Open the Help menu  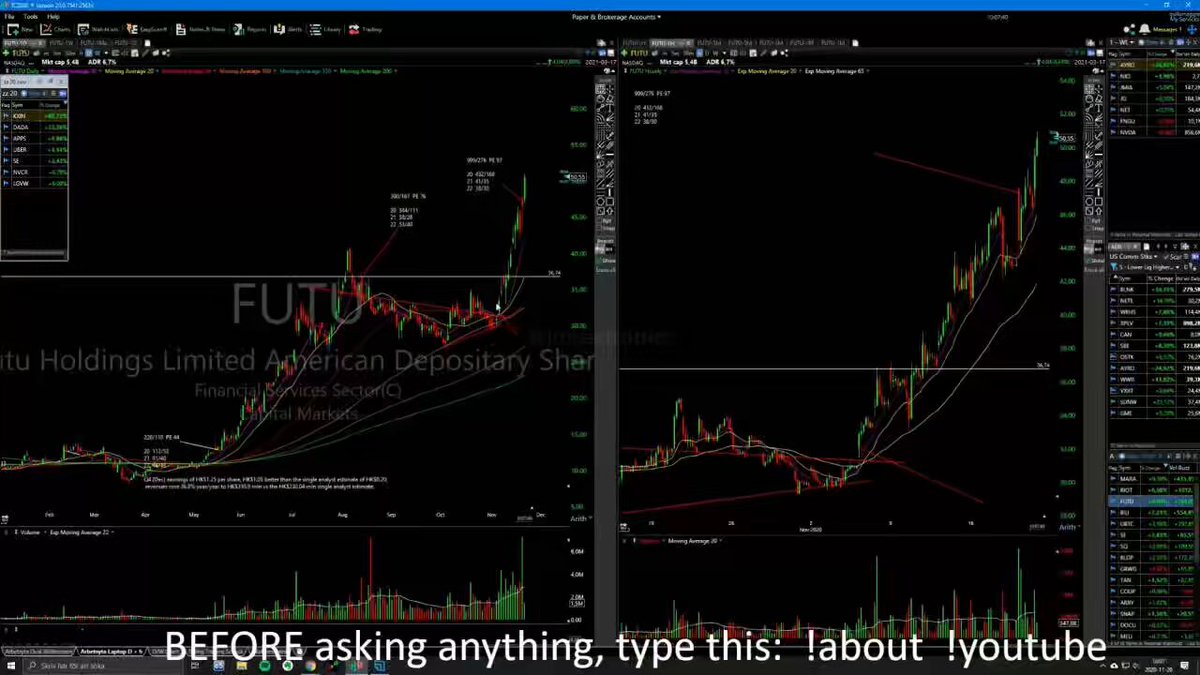pyautogui.click(x=53, y=17)
